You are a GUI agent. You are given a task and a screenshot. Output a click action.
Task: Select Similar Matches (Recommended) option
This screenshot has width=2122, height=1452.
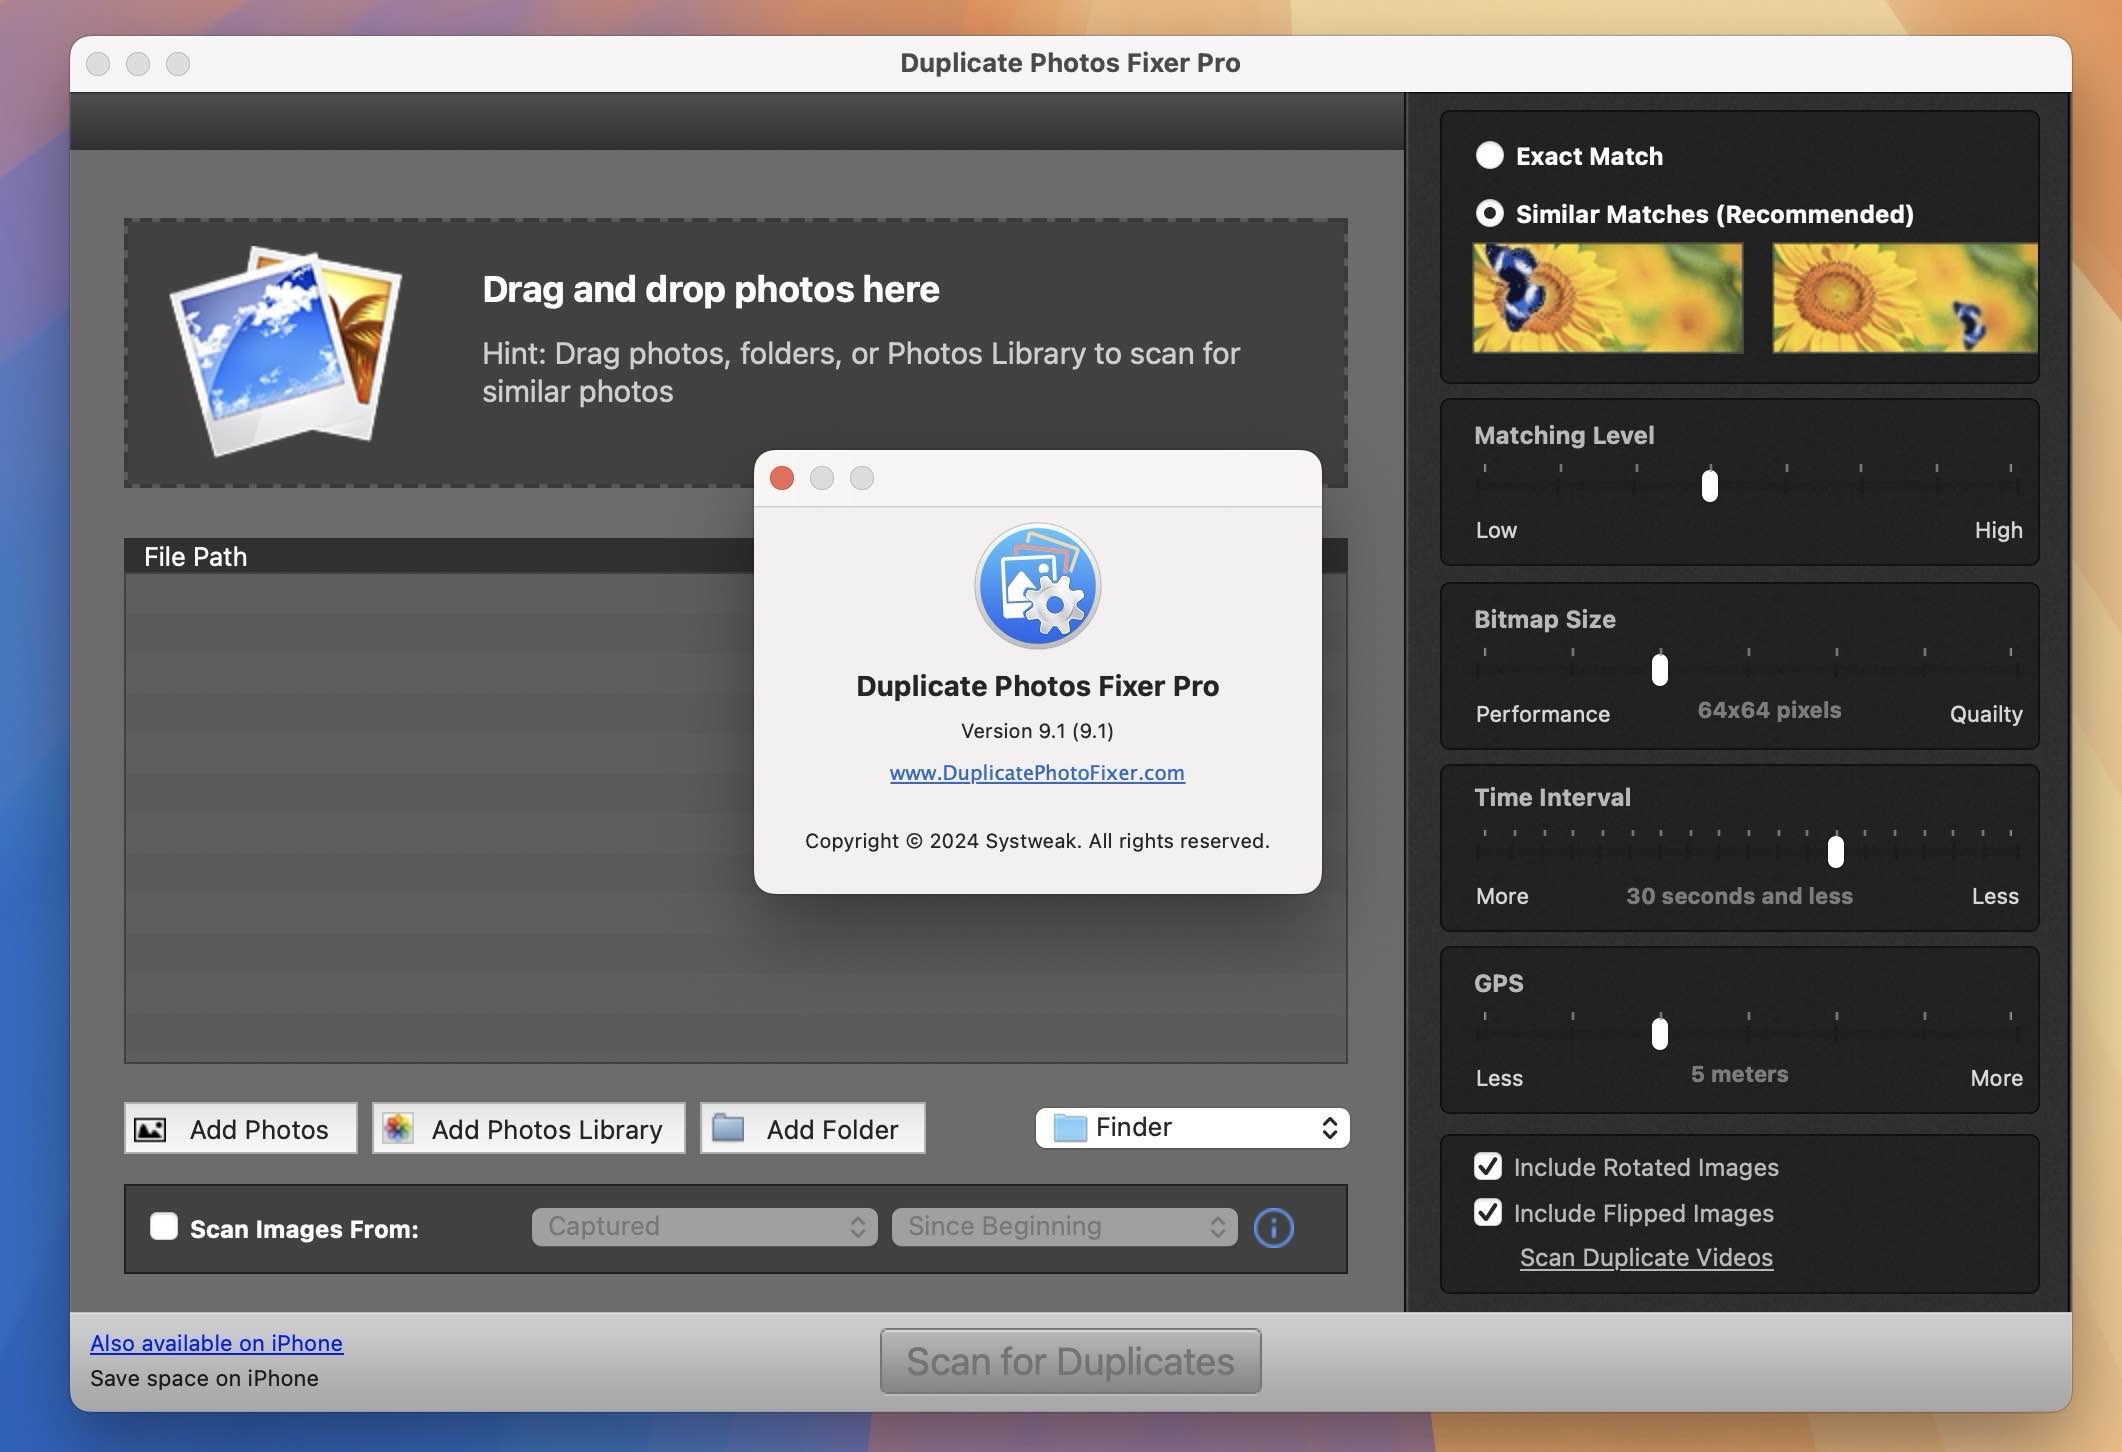pyautogui.click(x=1489, y=213)
